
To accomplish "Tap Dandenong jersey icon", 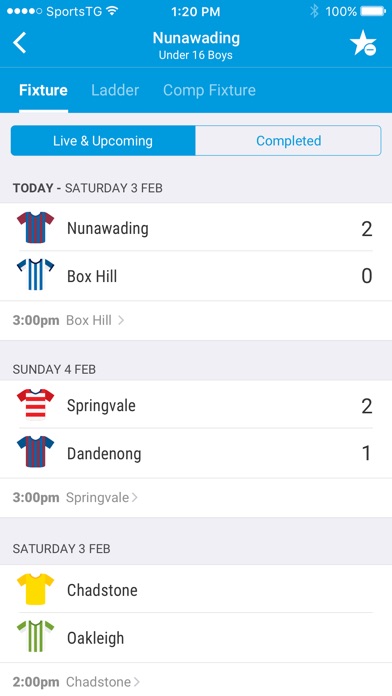I will point(36,452).
